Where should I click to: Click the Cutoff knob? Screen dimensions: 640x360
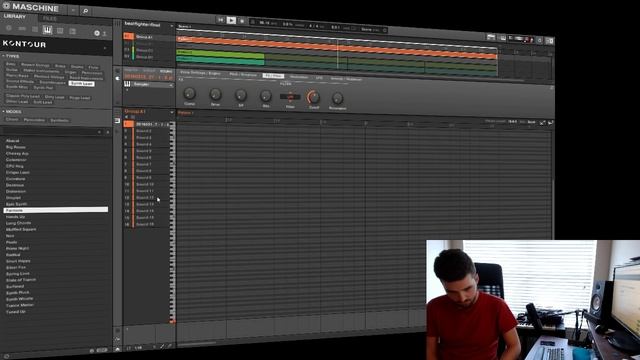(x=313, y=97)
